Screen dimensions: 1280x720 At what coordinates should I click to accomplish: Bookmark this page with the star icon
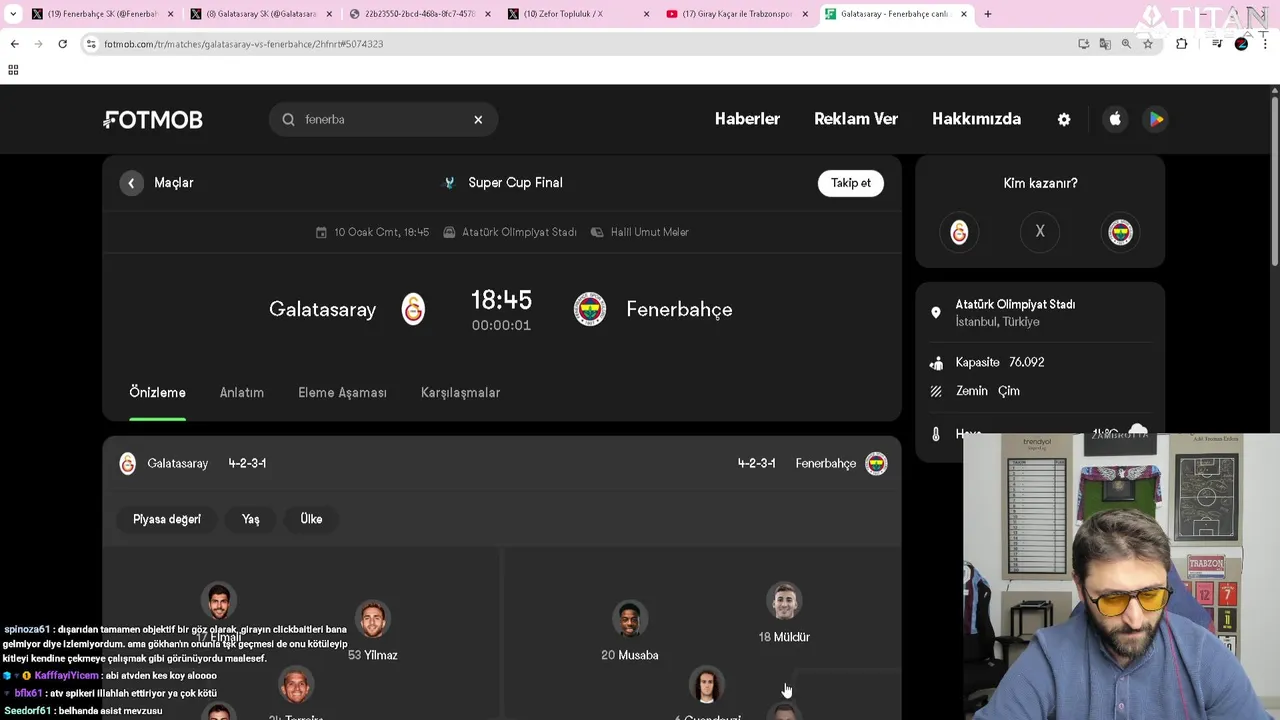click(x=1148, y=44)
